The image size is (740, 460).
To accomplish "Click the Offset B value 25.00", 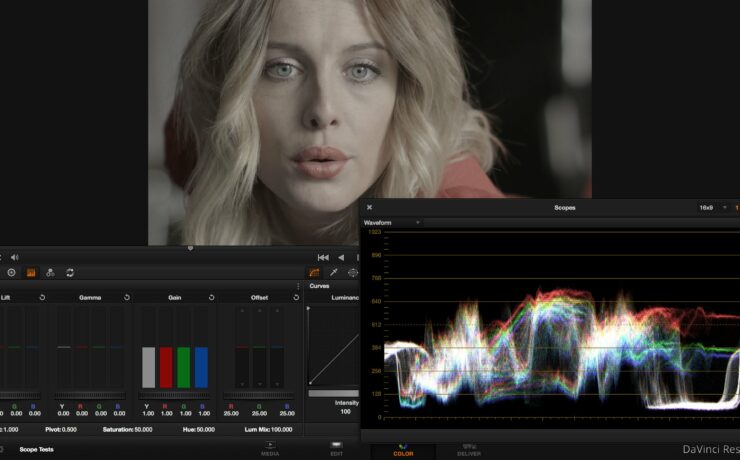I will click(287, 413).
